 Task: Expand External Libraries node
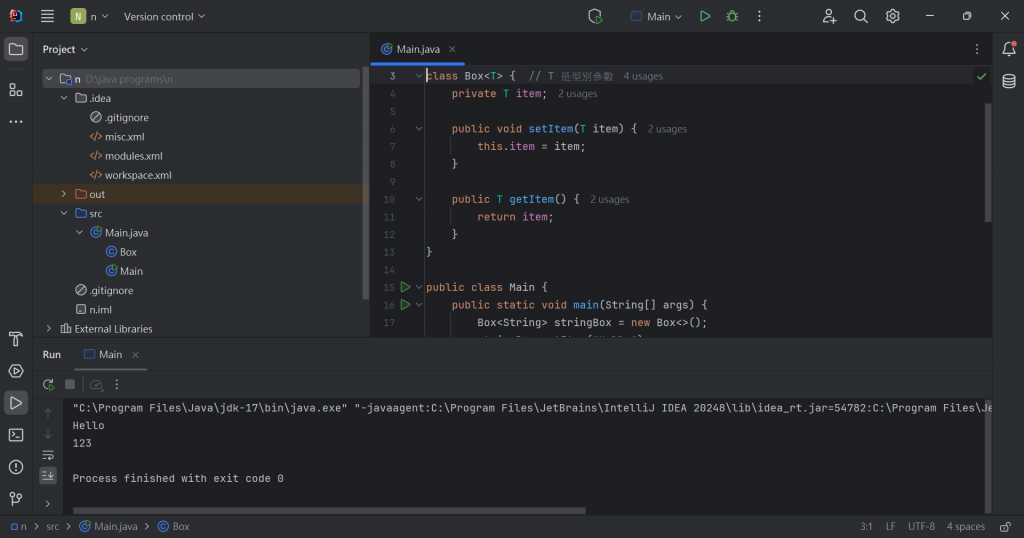(x=49, y=328)
